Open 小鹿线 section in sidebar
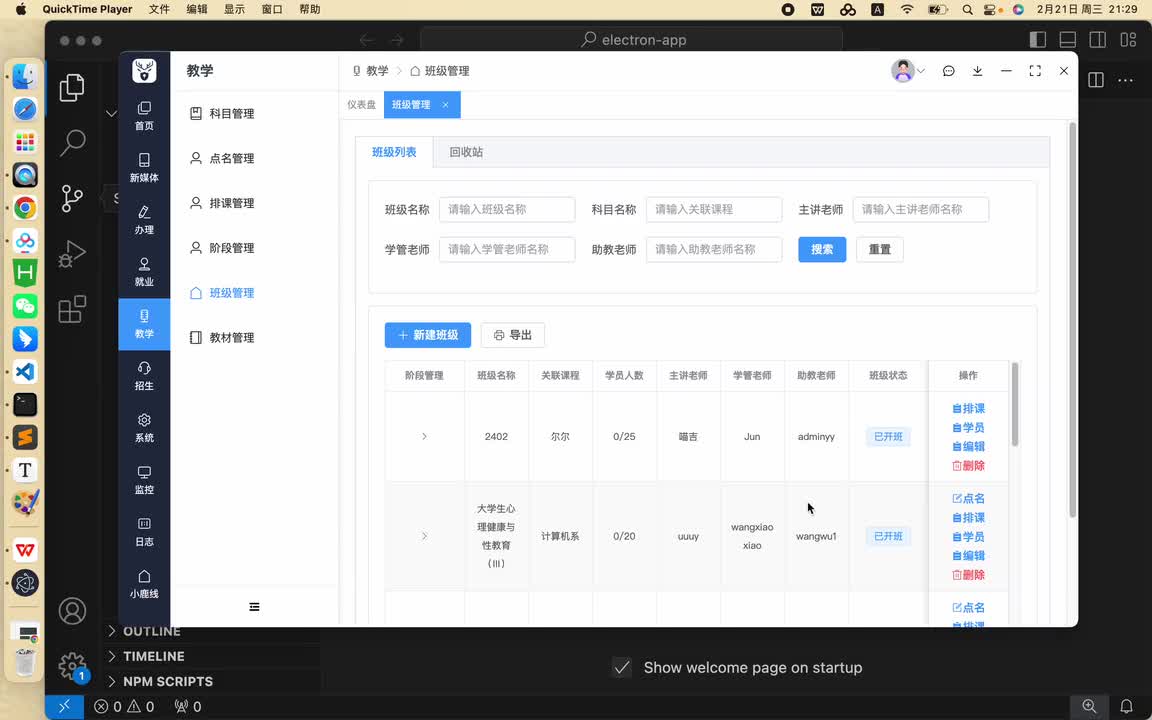This screenshot has width=1152, height=720. (144, 584)
